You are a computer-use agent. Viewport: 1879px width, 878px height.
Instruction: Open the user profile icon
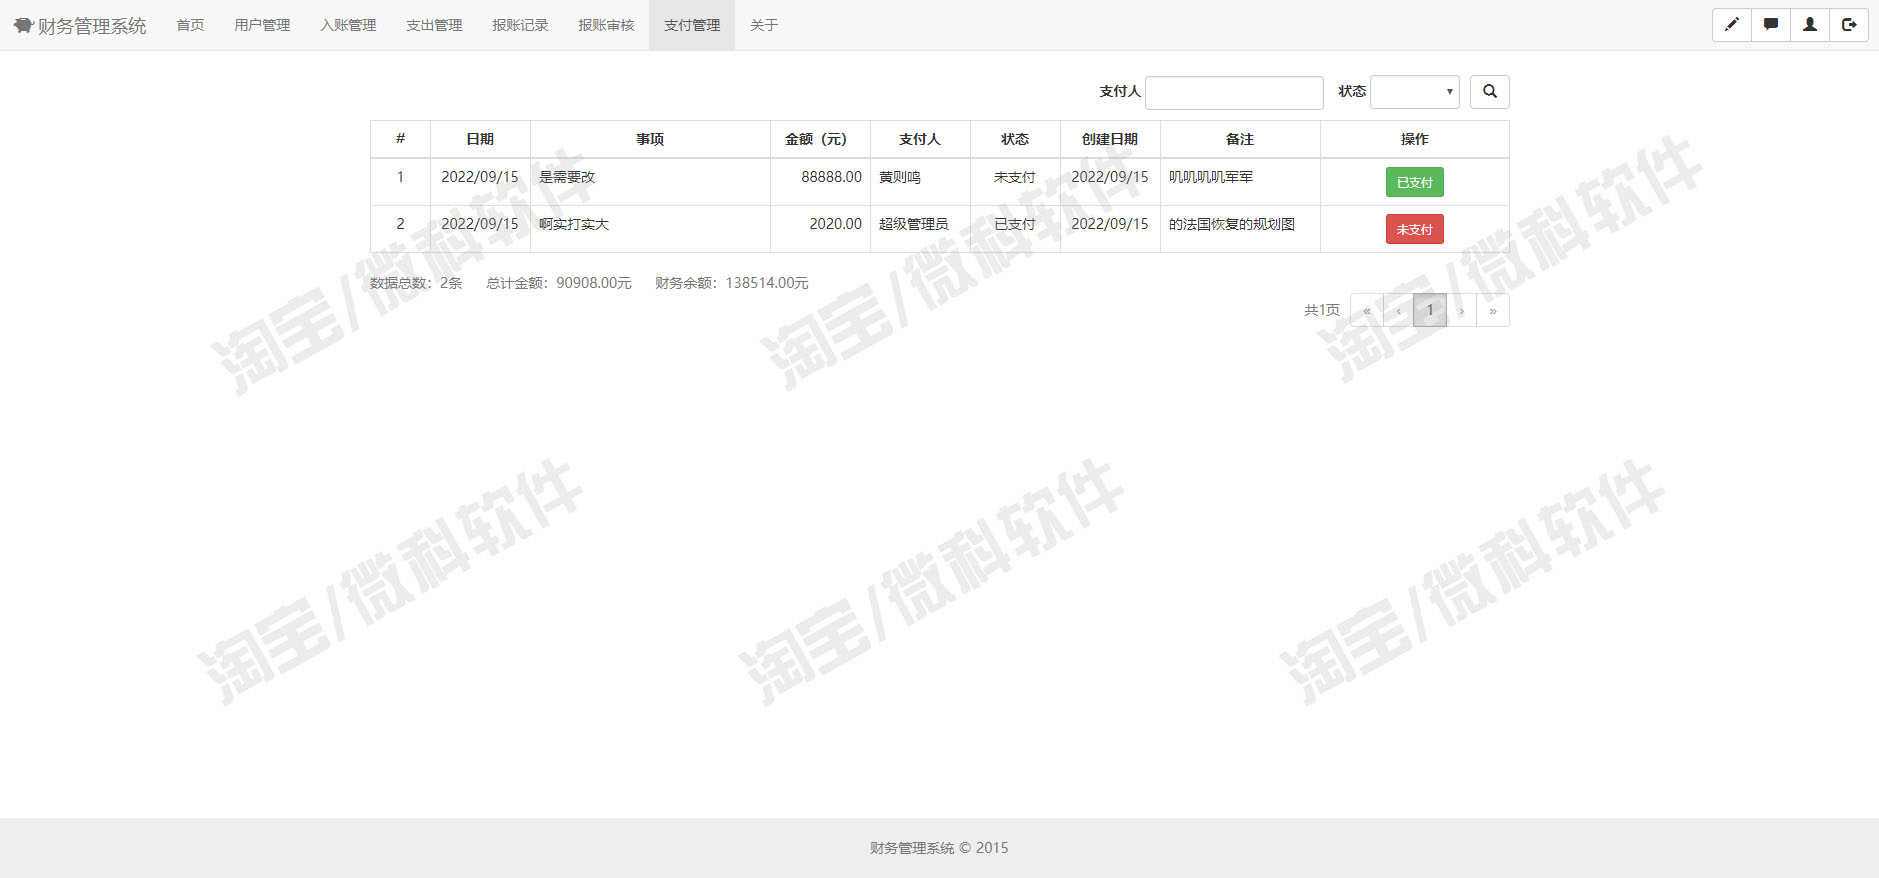tap(1810, 25)
